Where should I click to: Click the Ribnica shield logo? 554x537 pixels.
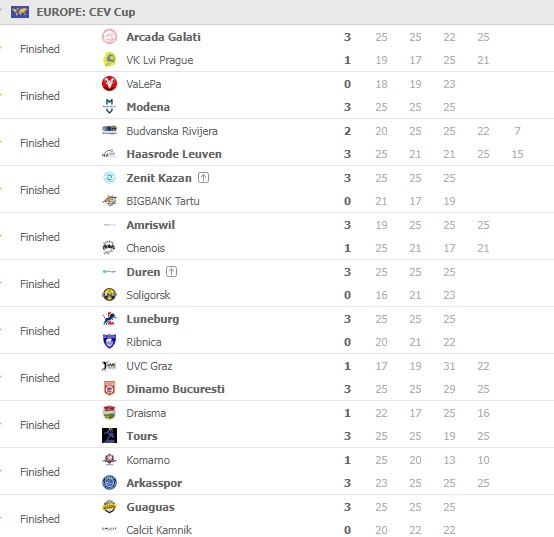(x=109, y=341)
